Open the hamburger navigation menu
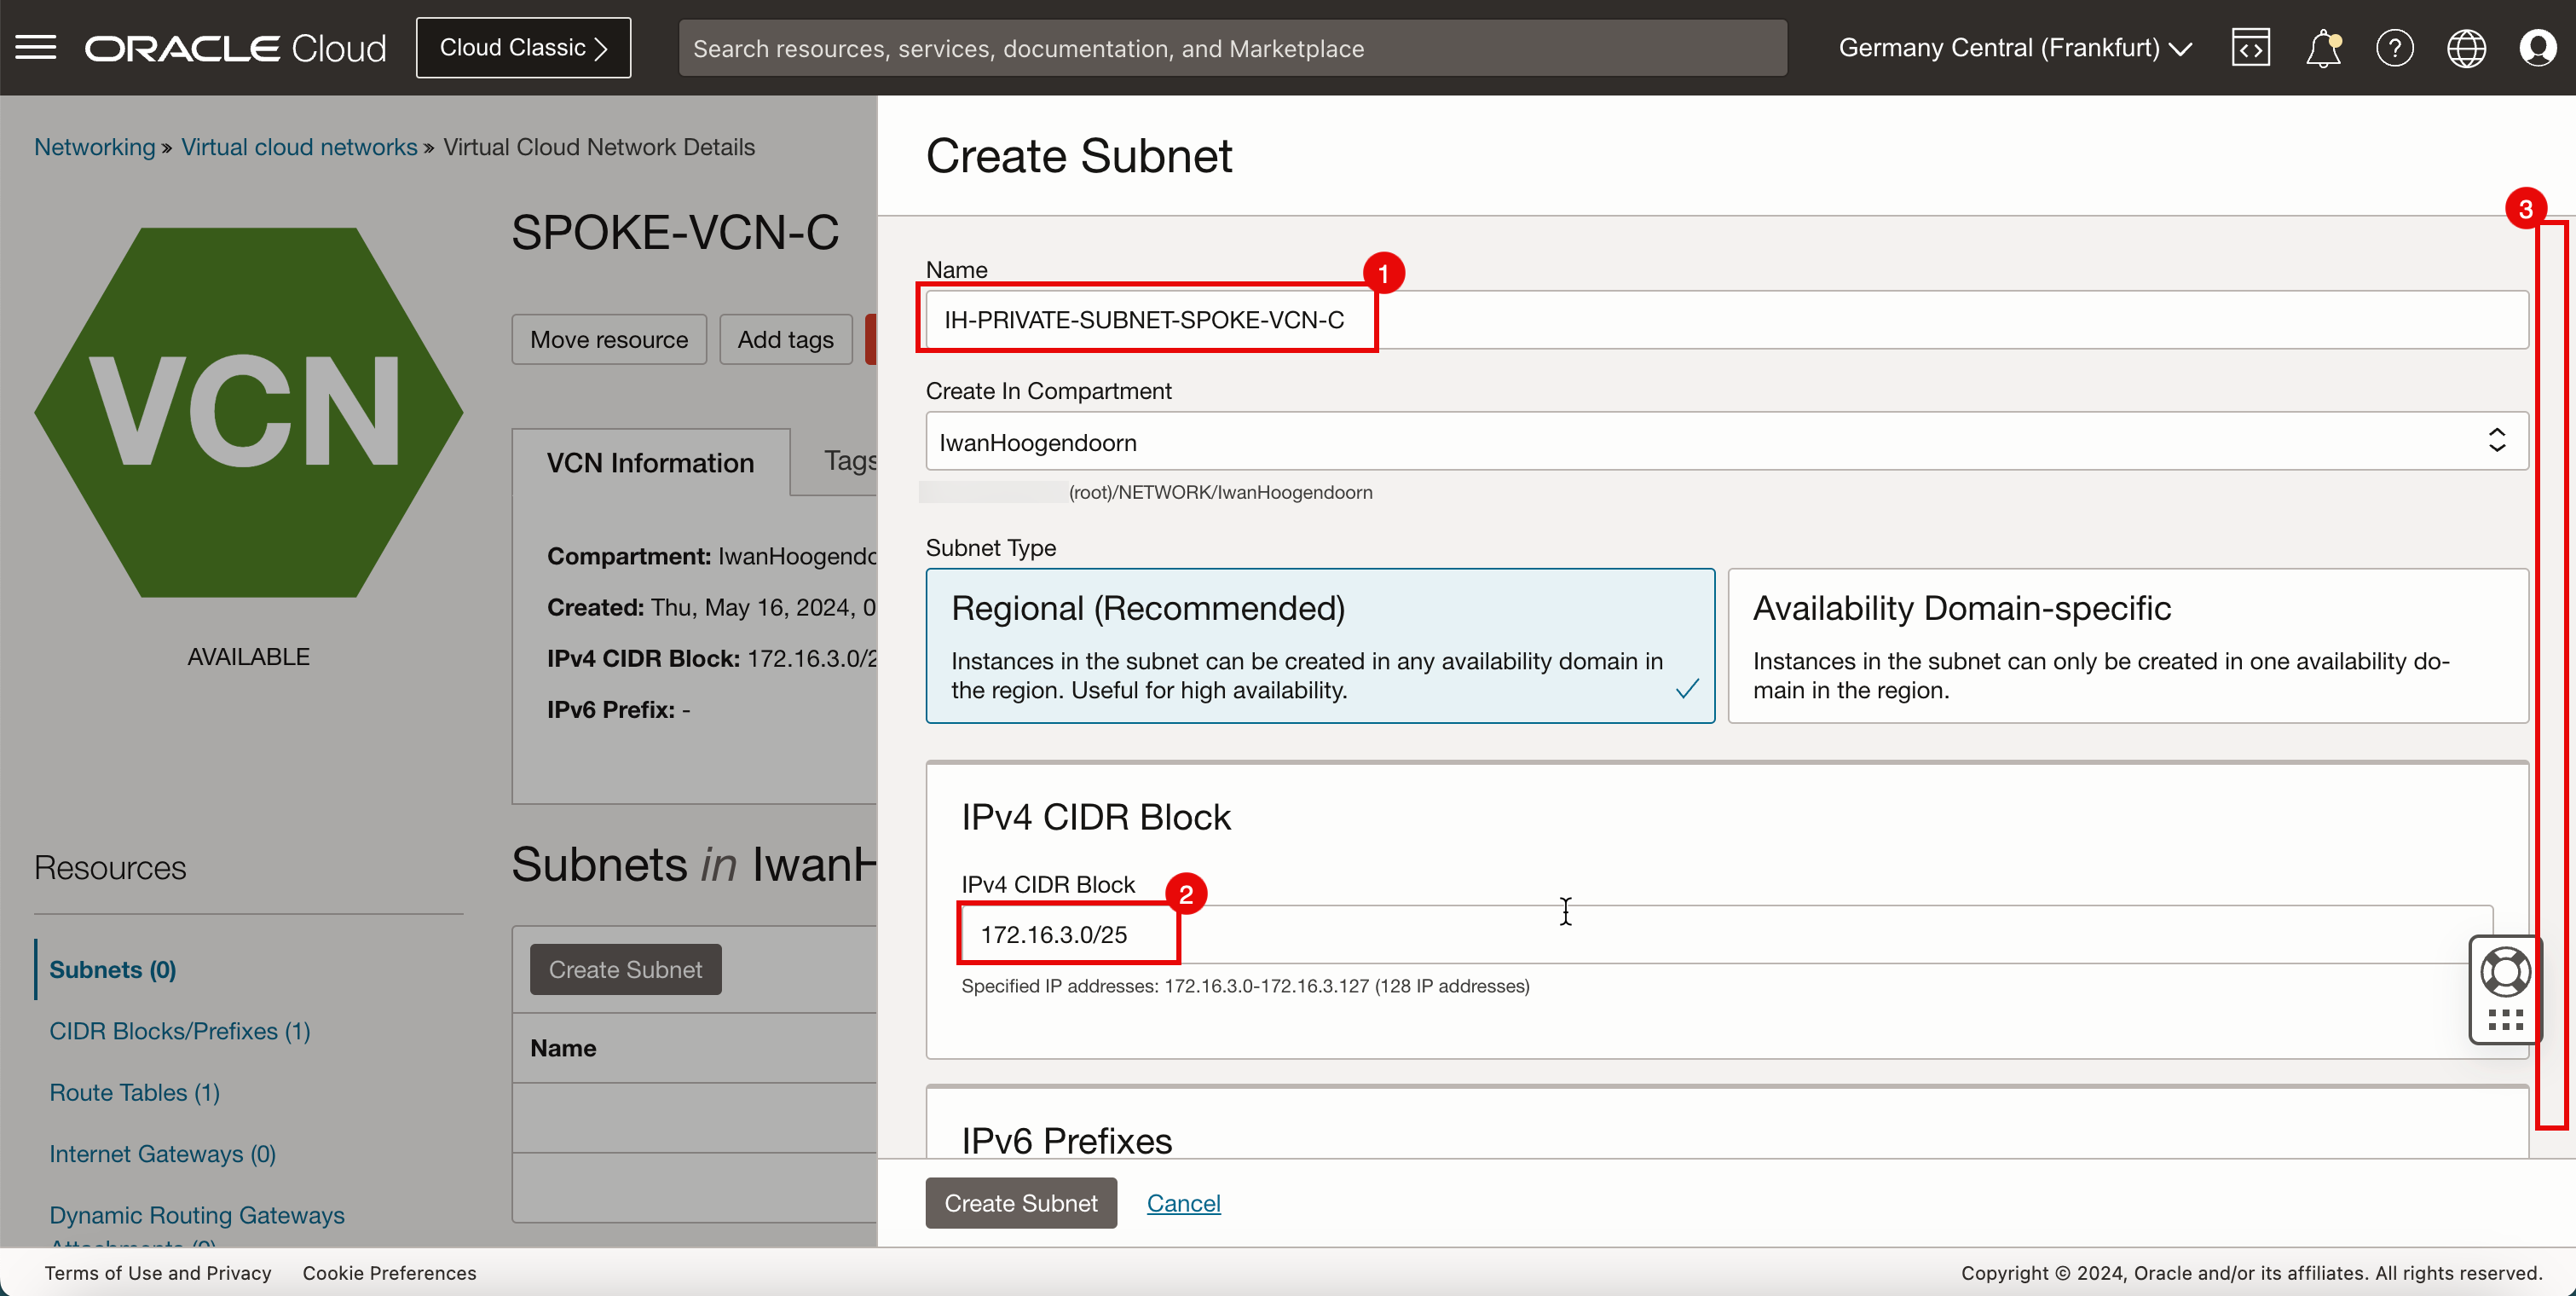Screen dimensions: 2576x1296 click(x=36, y=47)
